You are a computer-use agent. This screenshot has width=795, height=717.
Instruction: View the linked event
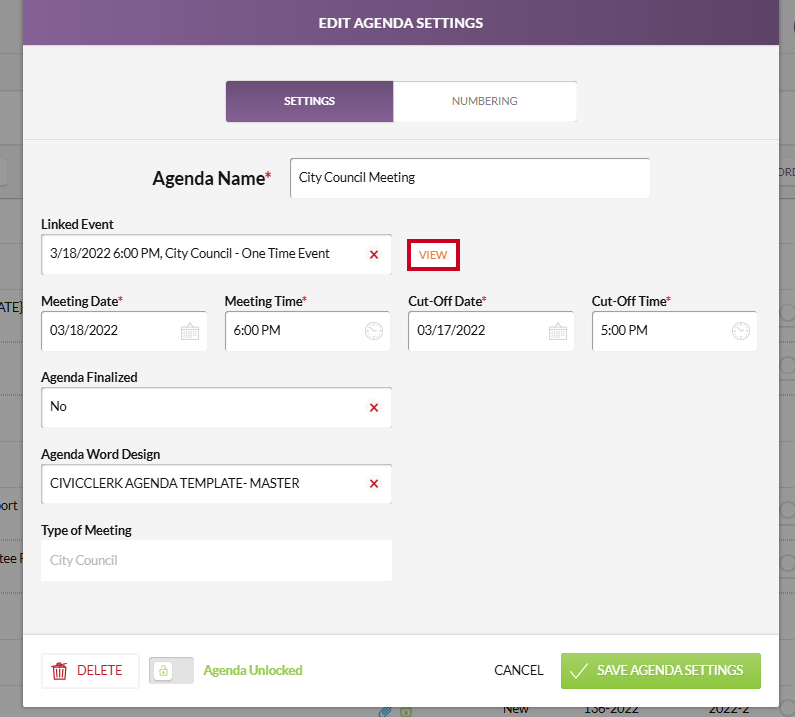point(433,255)
